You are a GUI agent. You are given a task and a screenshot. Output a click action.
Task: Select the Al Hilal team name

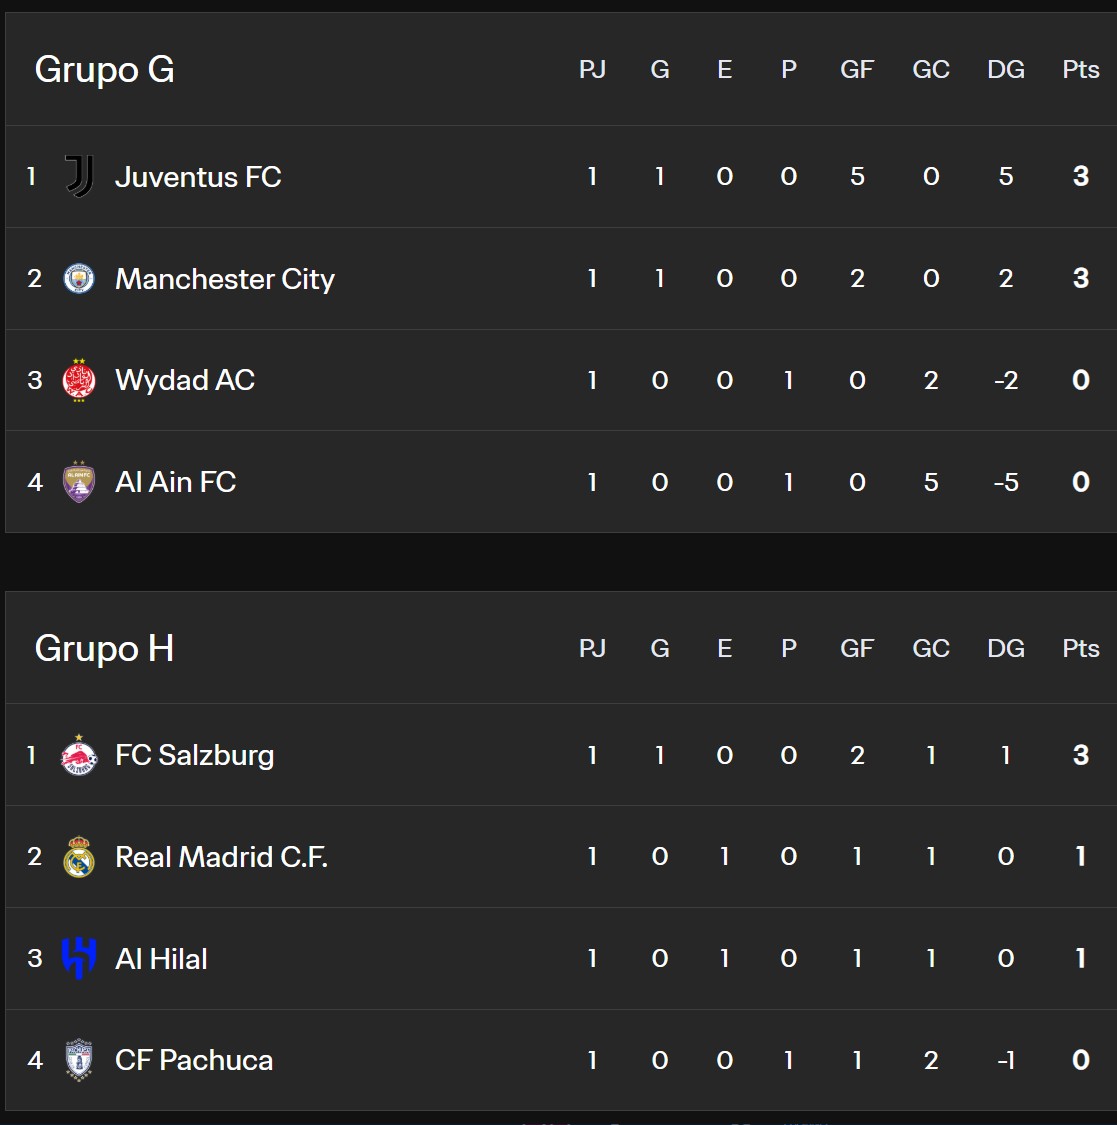pos(161,959)
